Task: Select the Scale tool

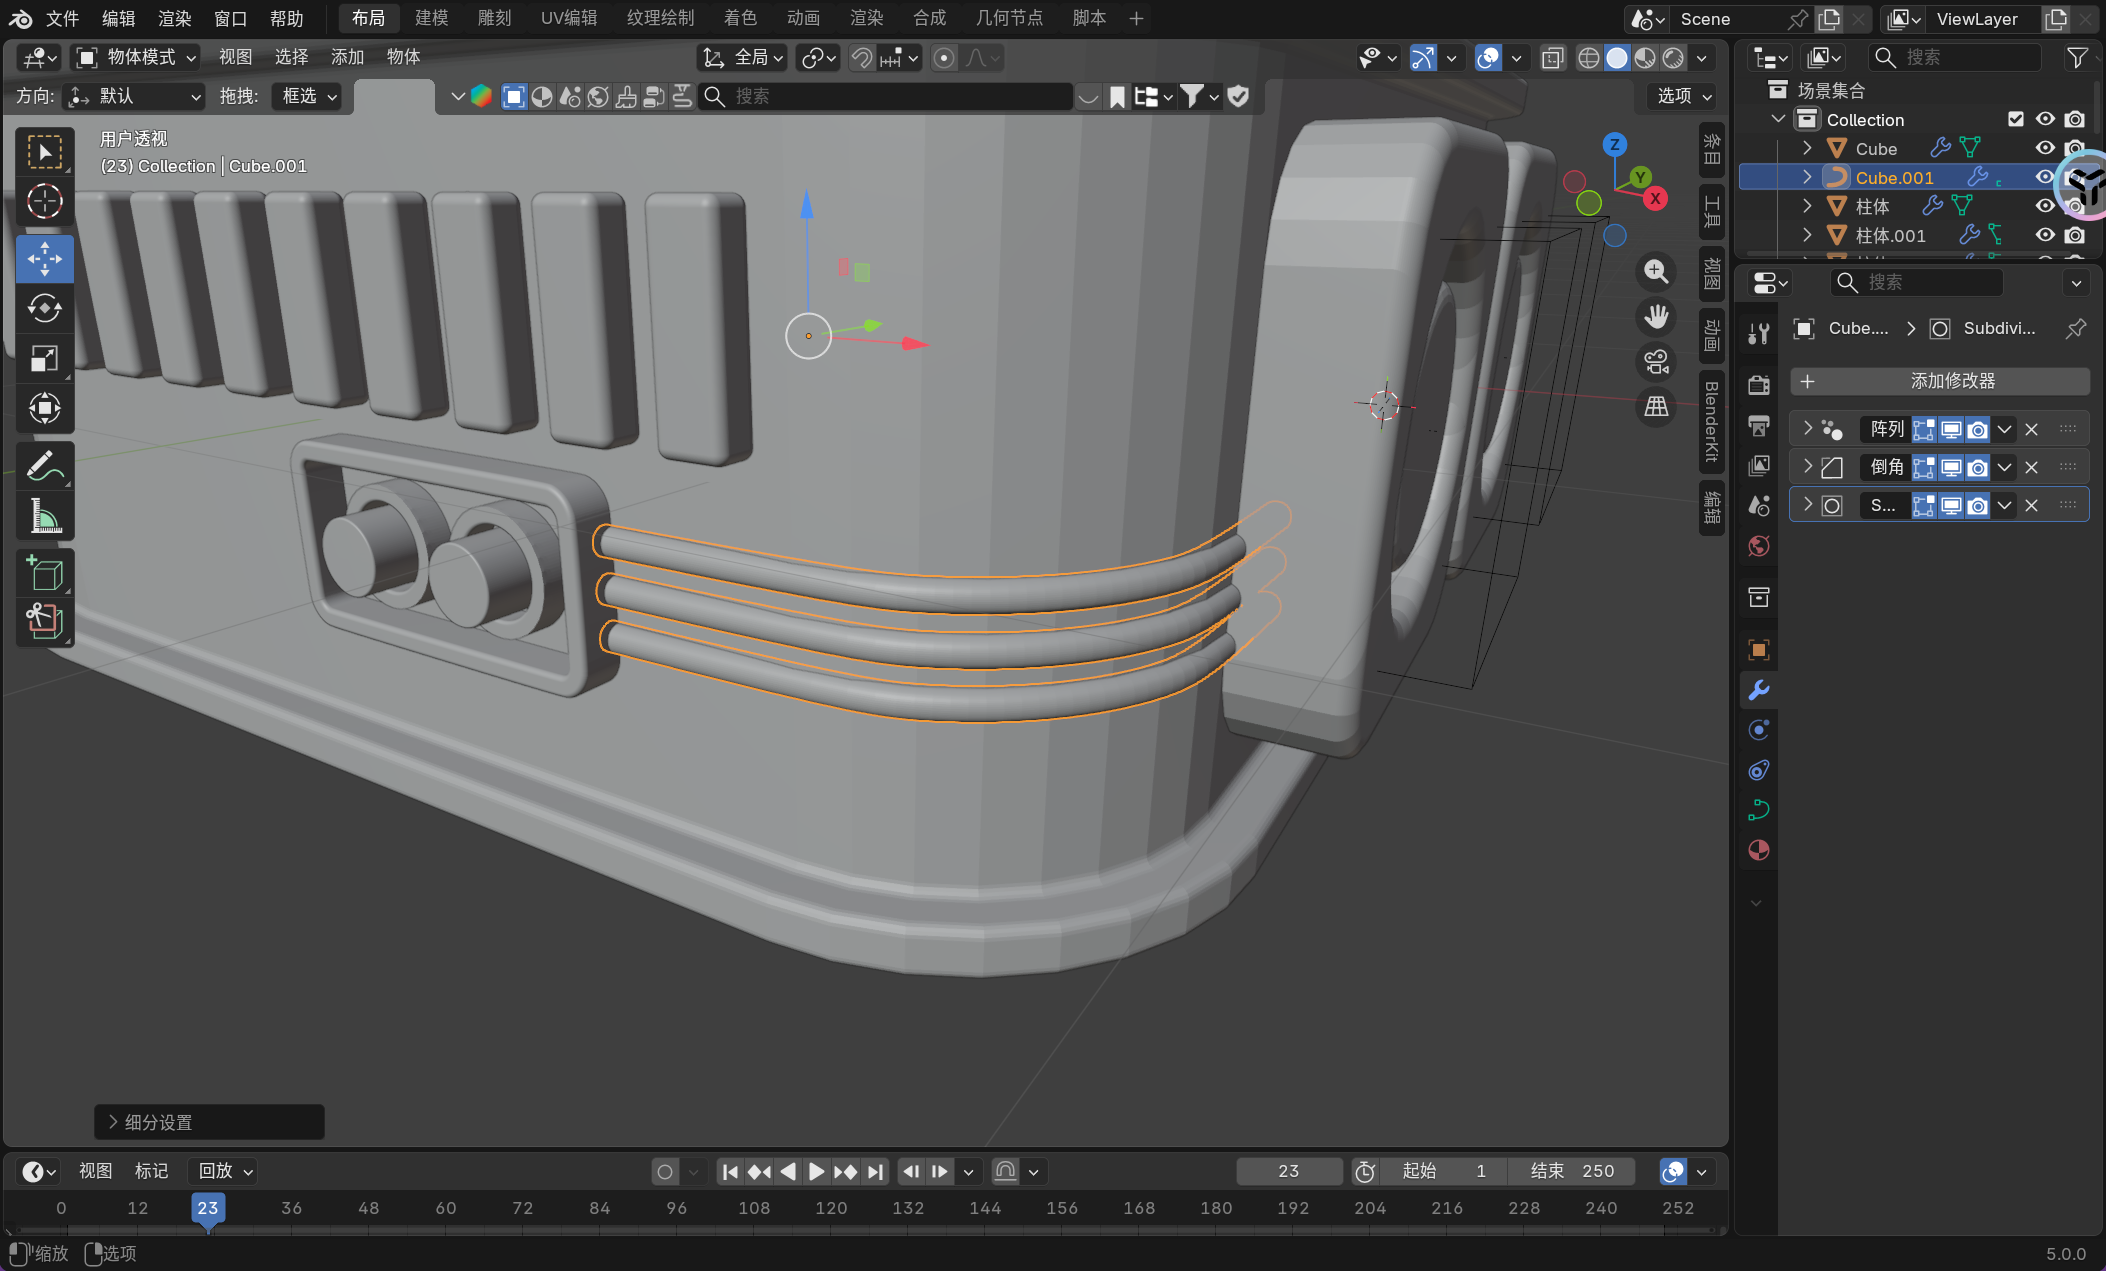Action: click(44, 359)
